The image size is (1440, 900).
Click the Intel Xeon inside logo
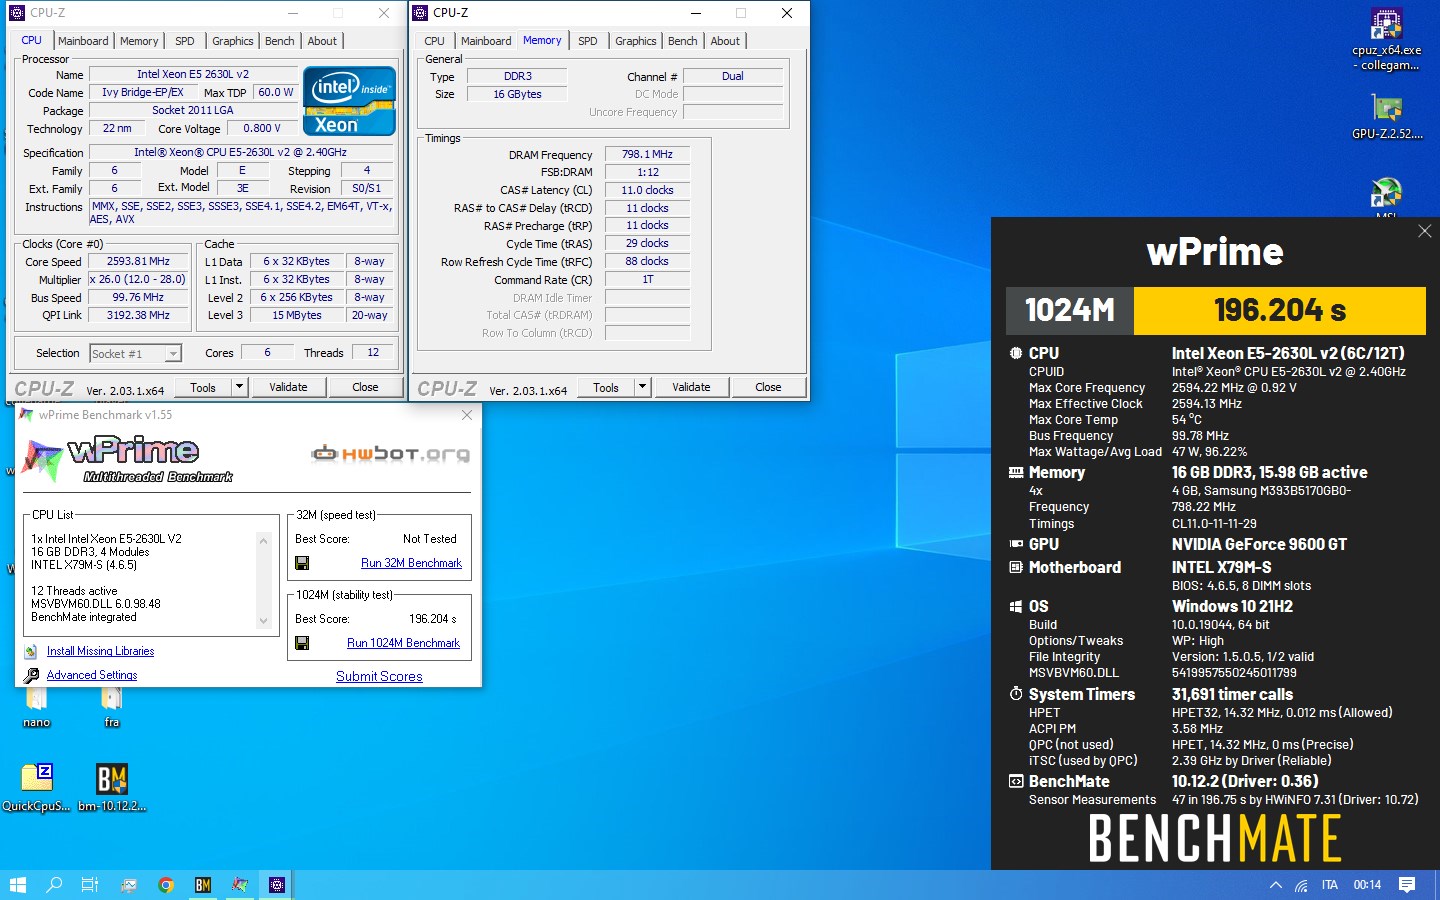(349, 100)
